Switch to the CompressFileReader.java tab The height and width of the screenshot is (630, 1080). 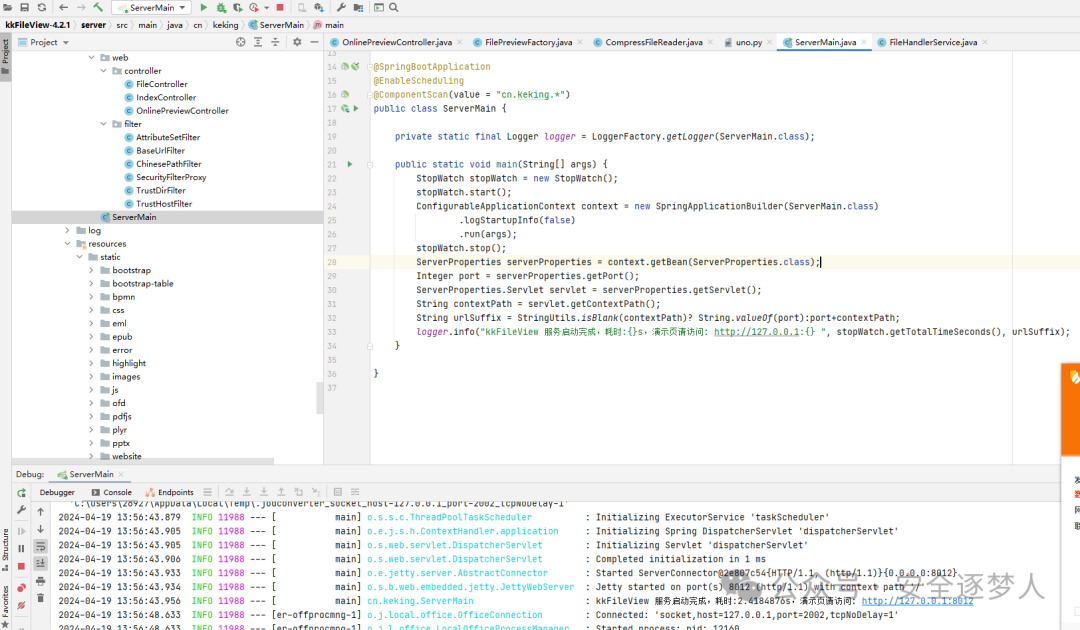pos(654,42)
